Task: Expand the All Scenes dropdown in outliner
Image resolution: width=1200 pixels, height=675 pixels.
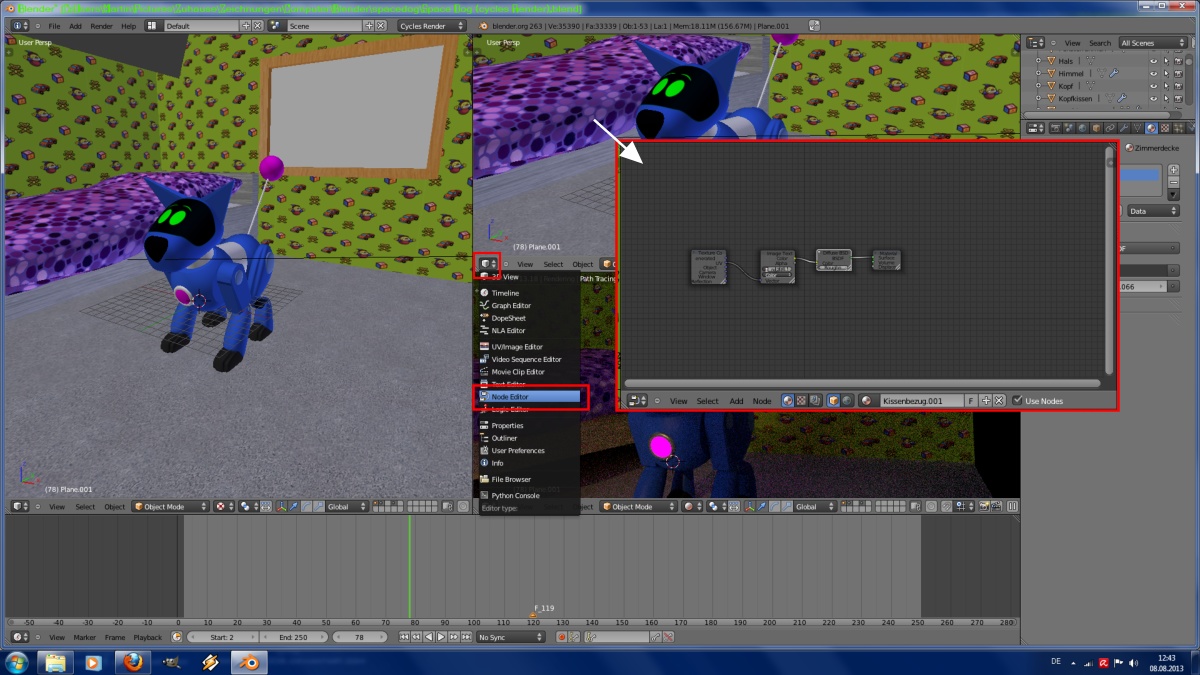Action: point(1153,43)
